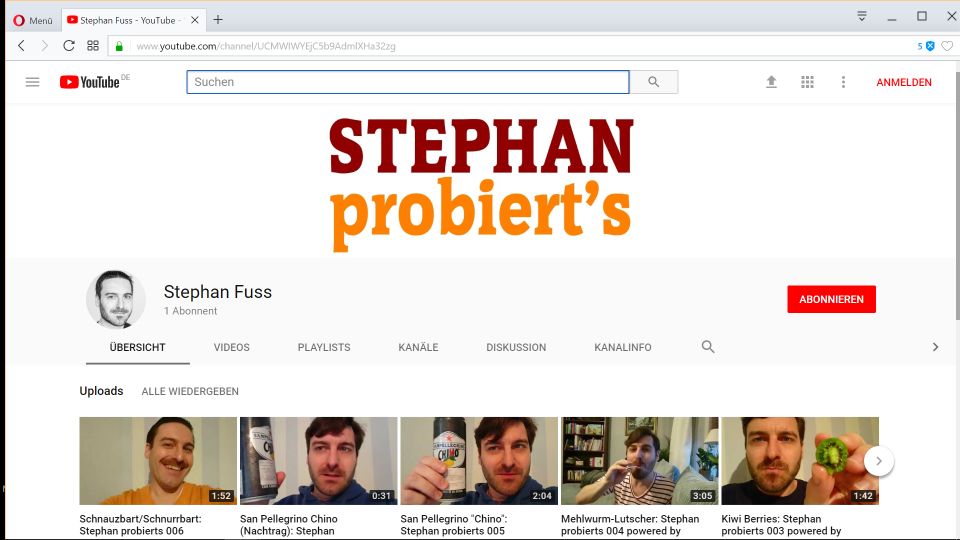Open Kiwi Berries 003 video title
The width and height of the screenshot is (960, 540).
[781, 525]
